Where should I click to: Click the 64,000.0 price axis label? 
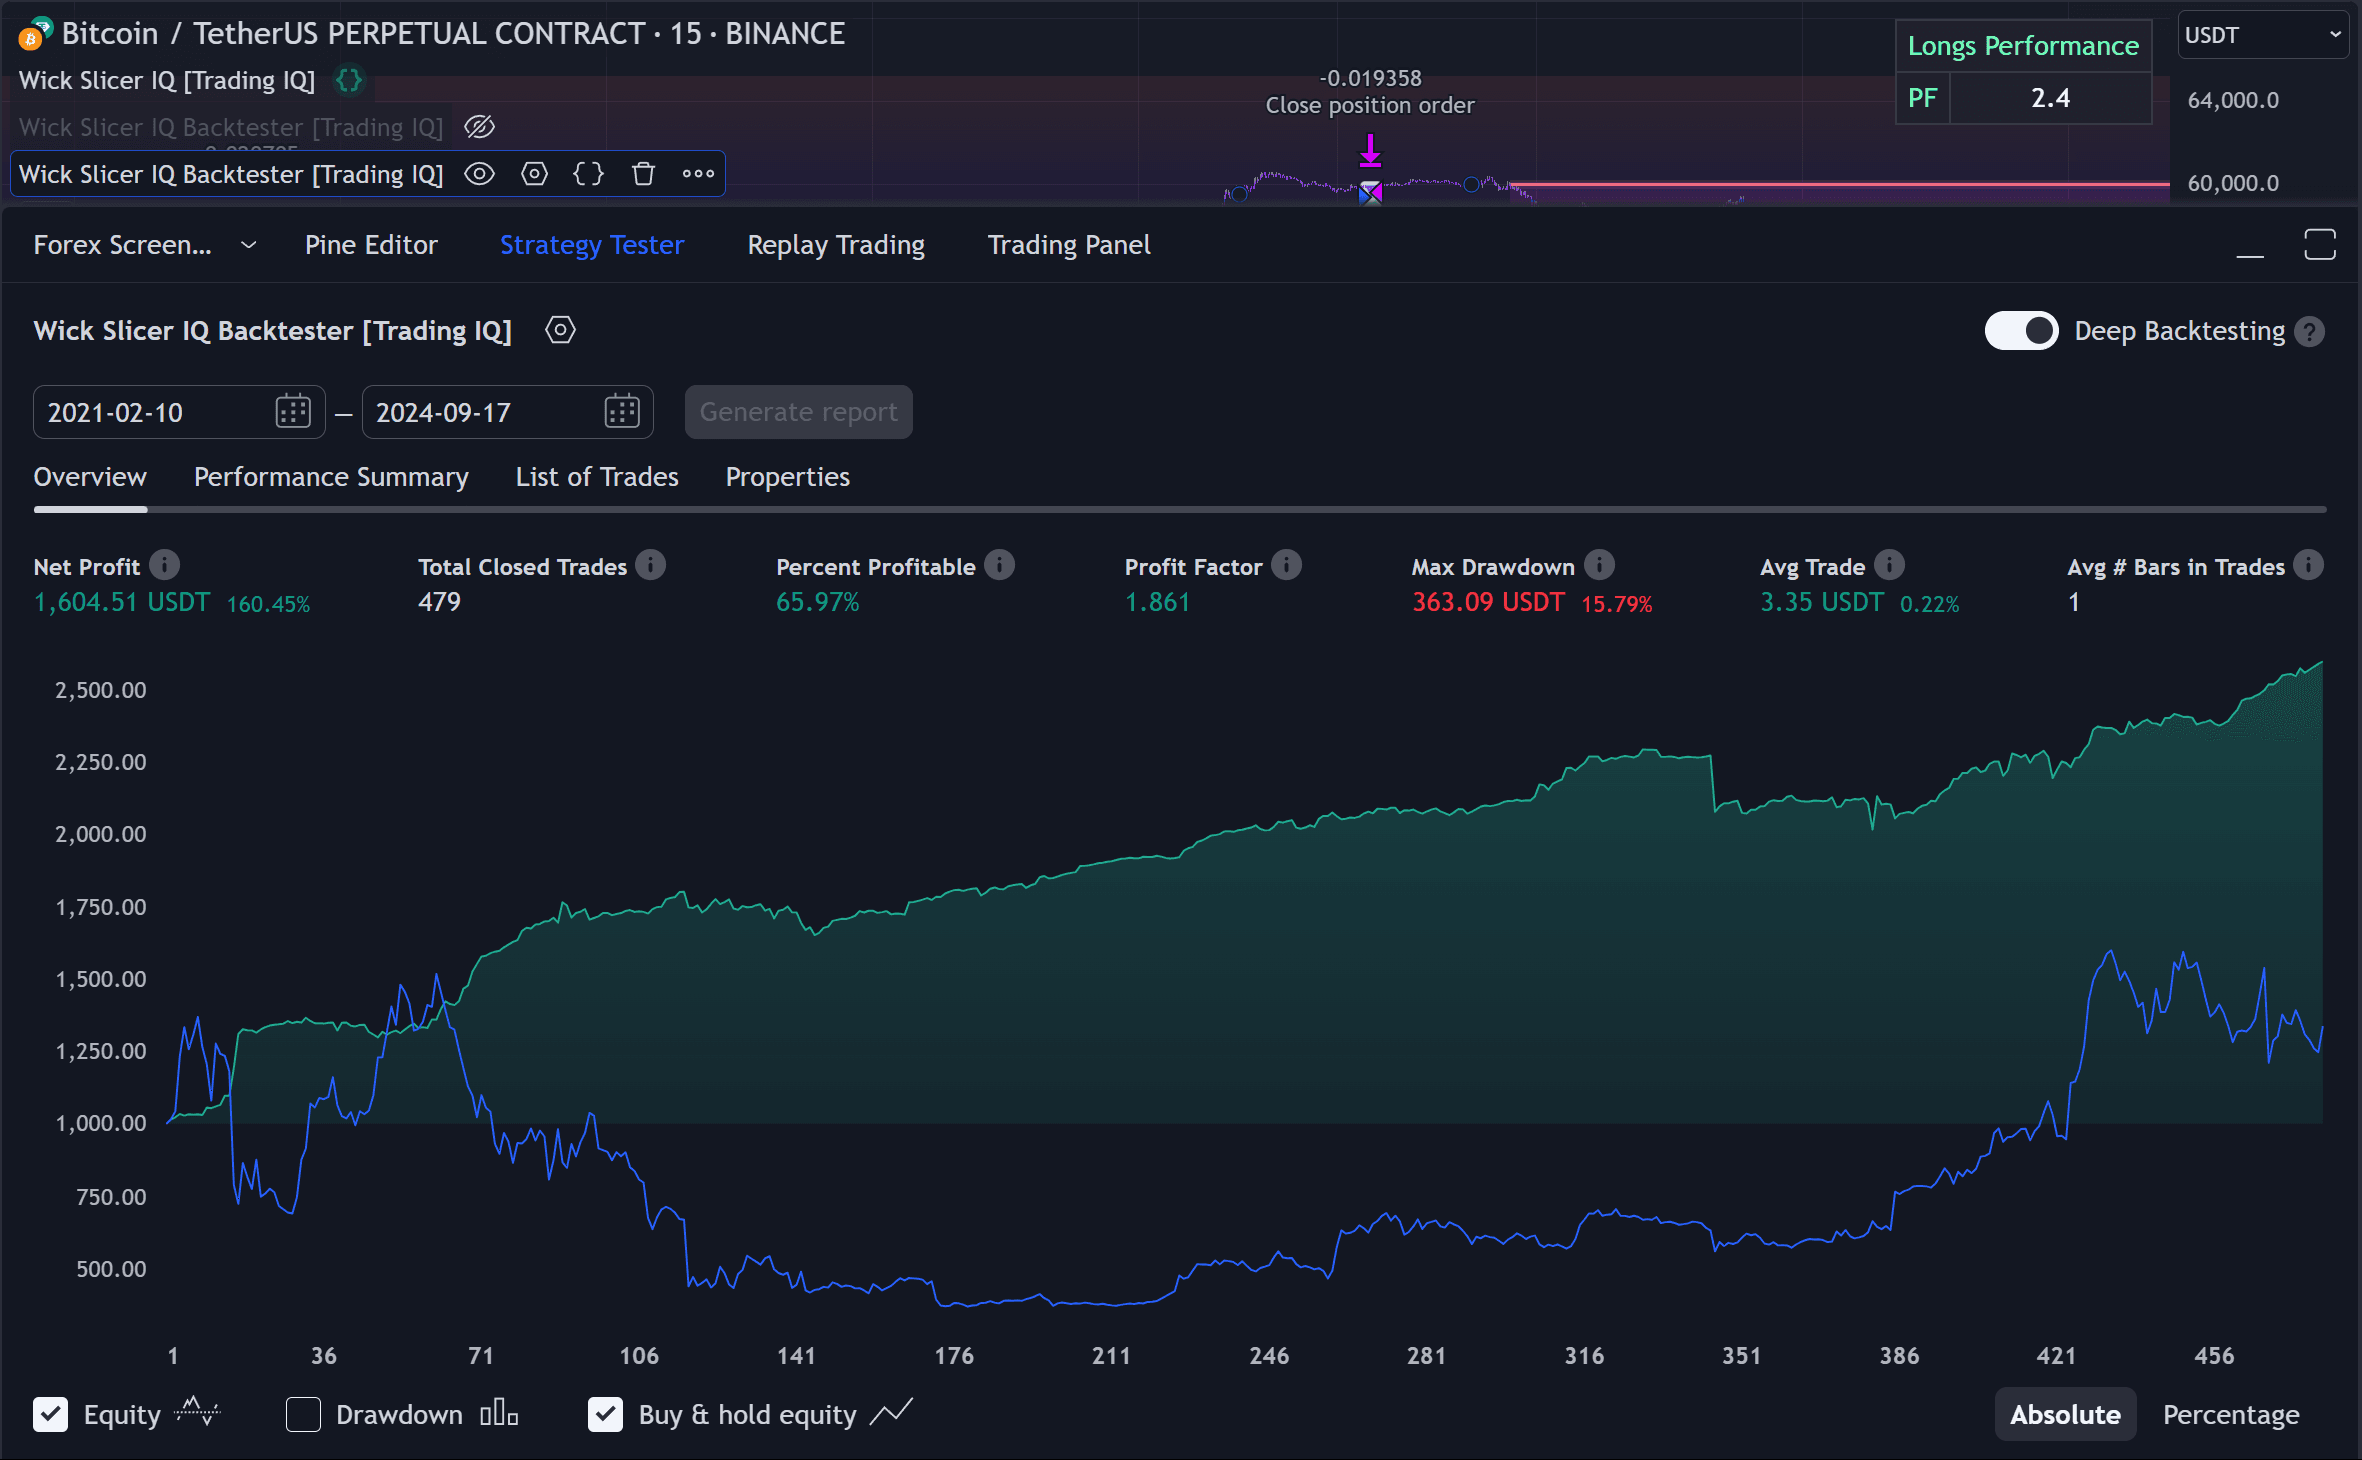pos(2233,100)
